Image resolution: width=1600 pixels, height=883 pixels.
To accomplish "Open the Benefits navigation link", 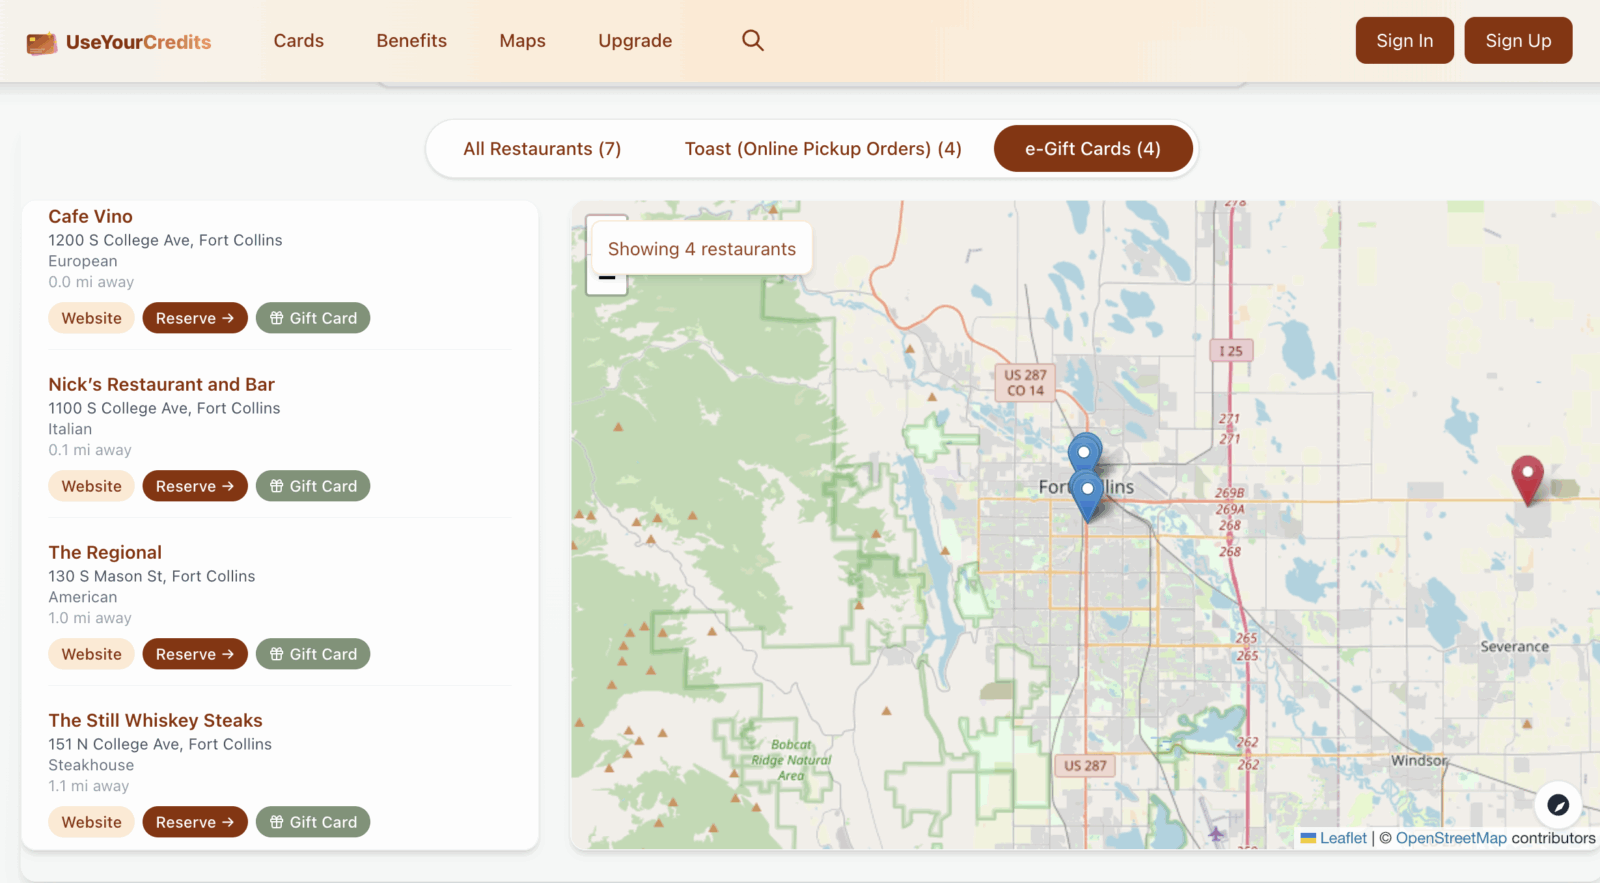I will point(411,41).
